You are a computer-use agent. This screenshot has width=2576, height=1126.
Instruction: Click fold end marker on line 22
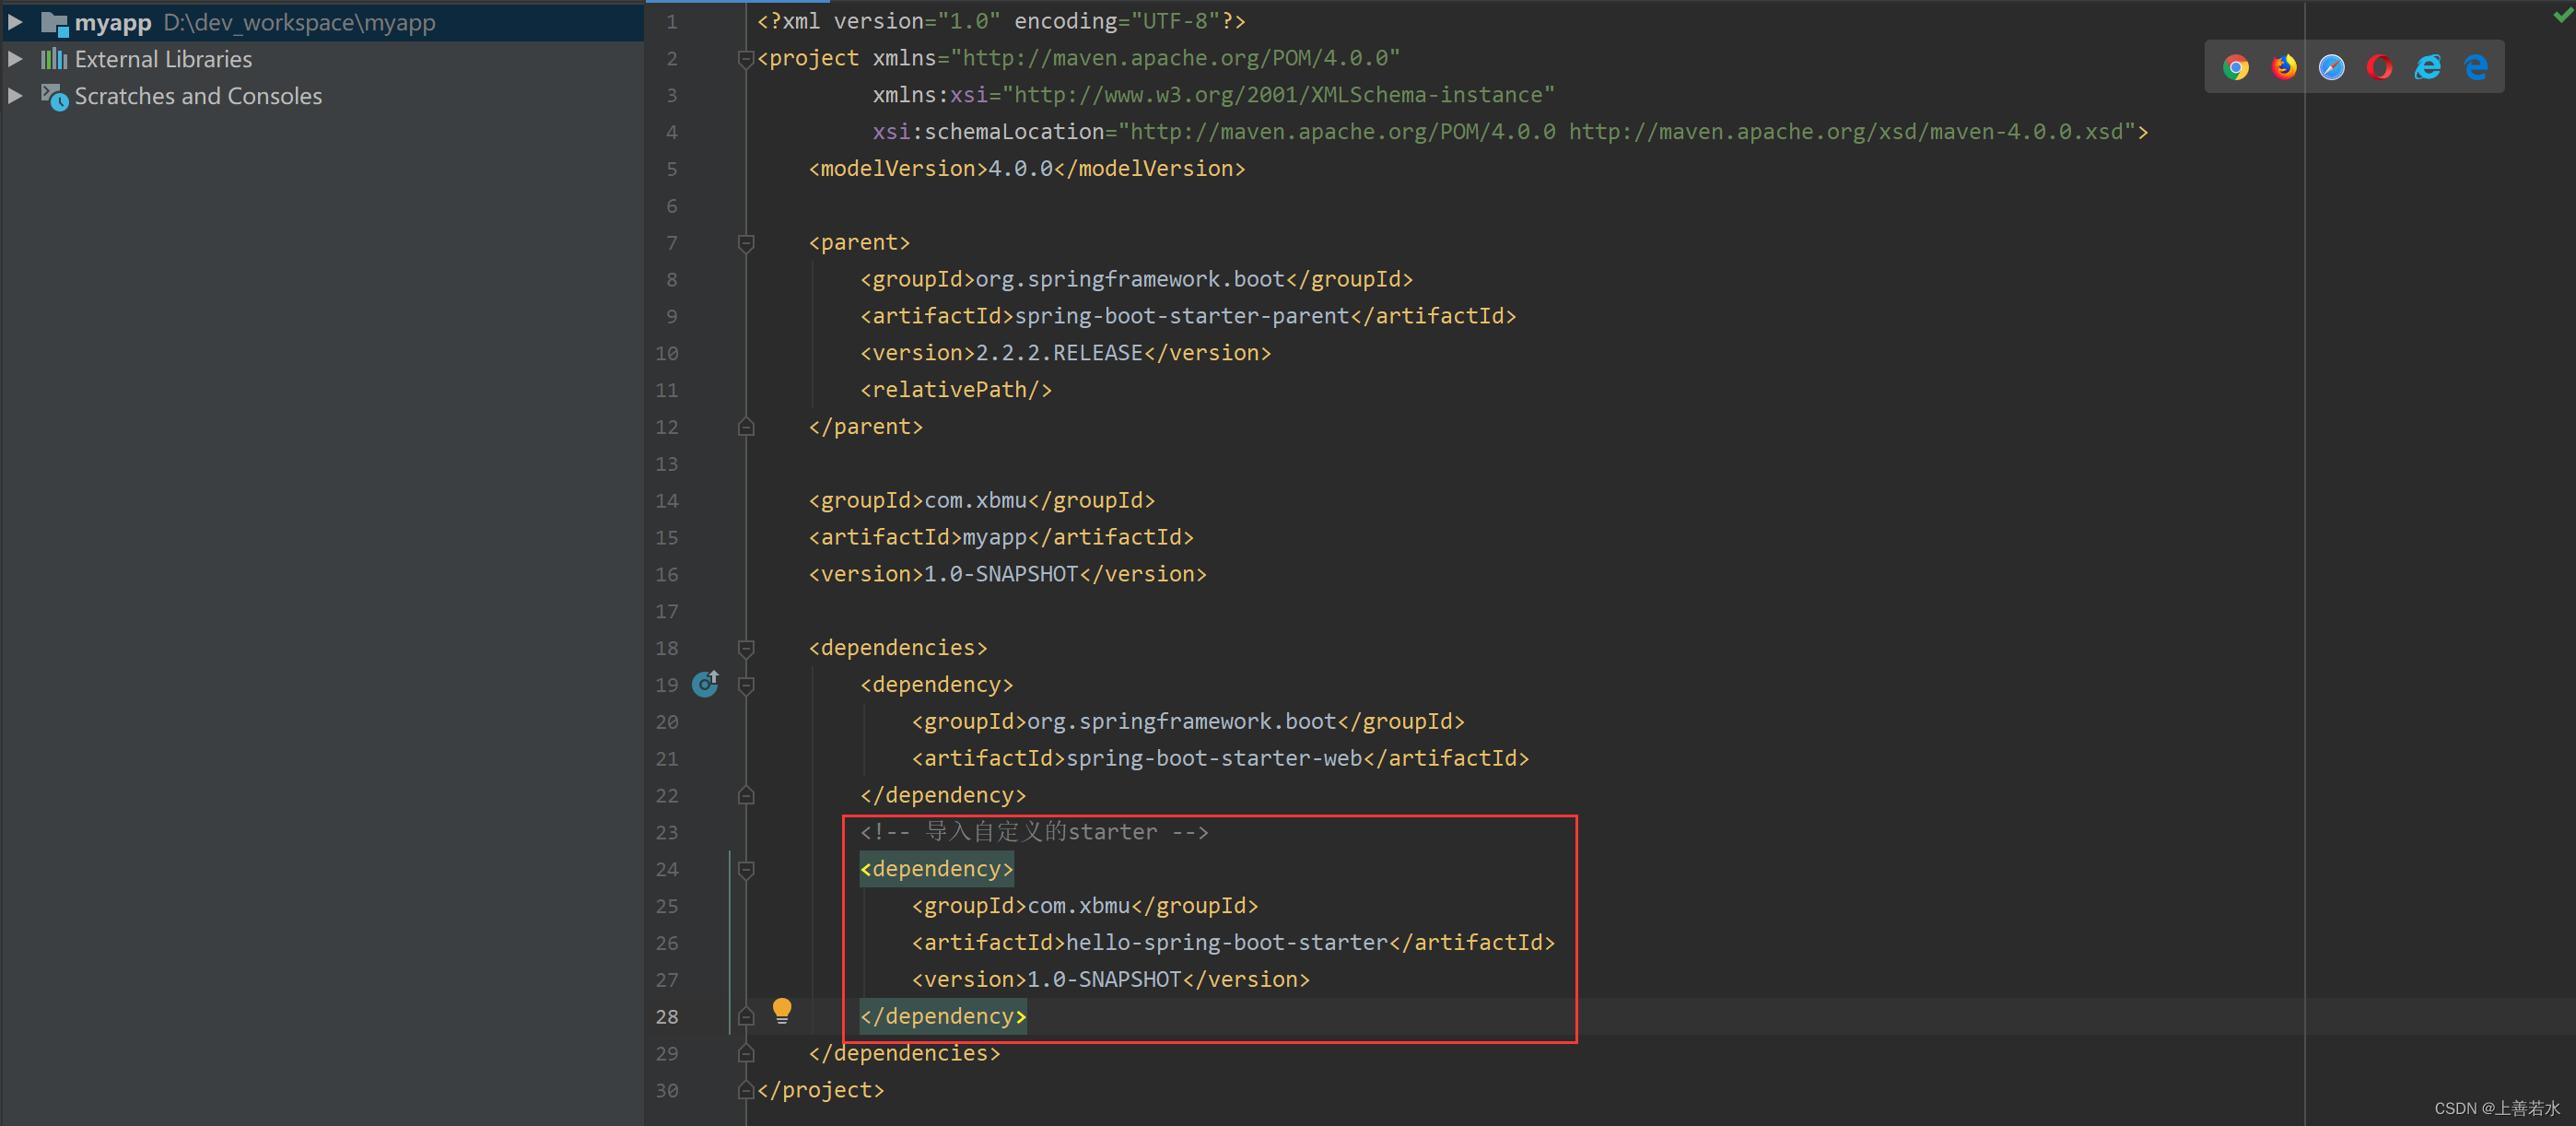pos(746,796)
